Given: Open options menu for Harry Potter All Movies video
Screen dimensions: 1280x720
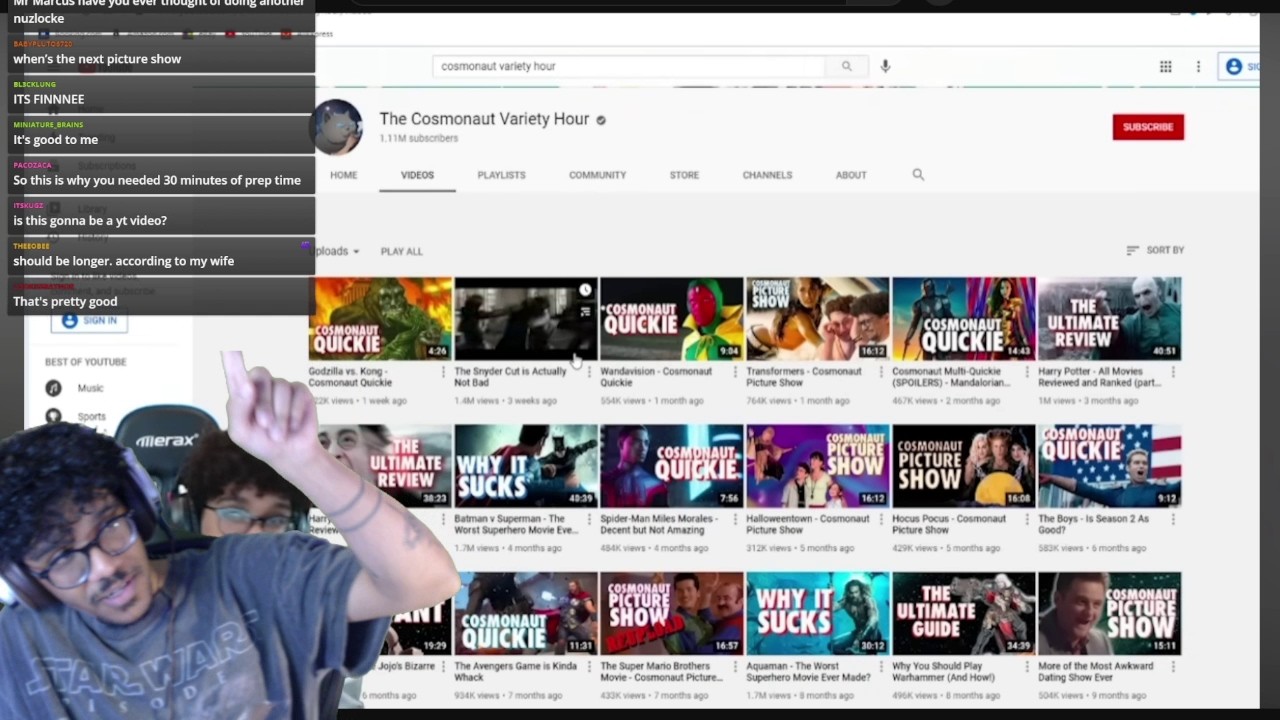Looking at the screenshot, I should (x=1173, y=372).
